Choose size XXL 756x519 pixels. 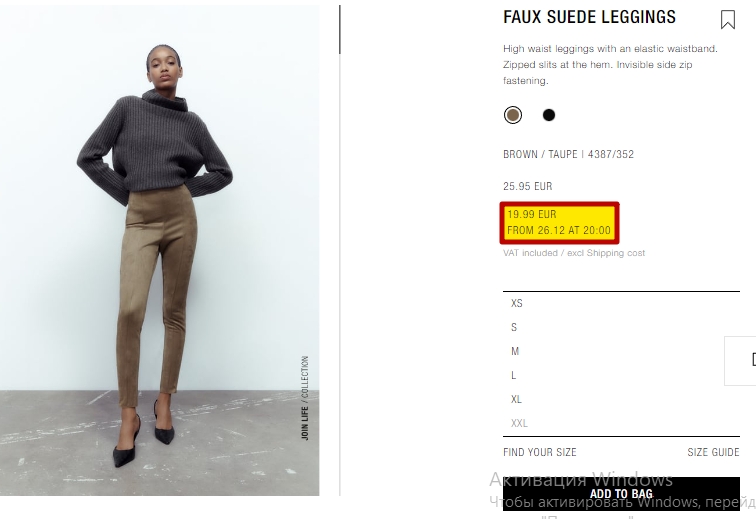621,423
